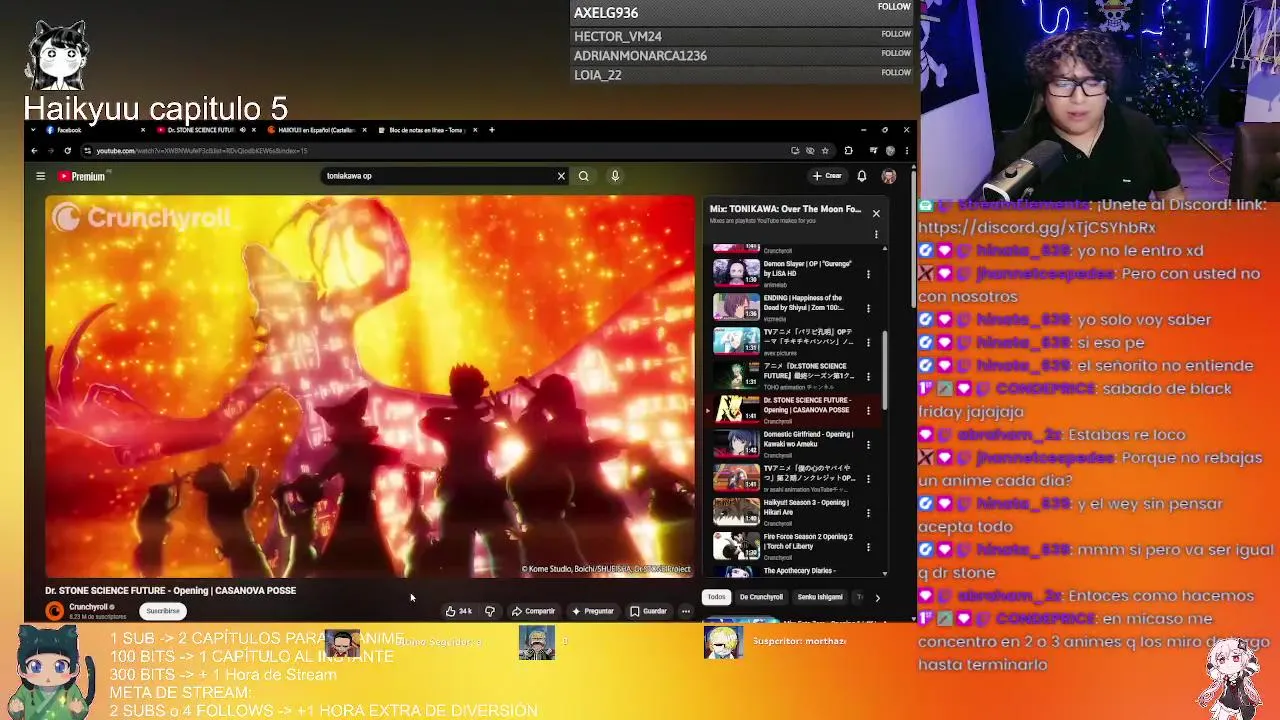Show more filter chips with right chevron
The width and height of the screenshot is (1280, 720).
[x=877, y=598]
